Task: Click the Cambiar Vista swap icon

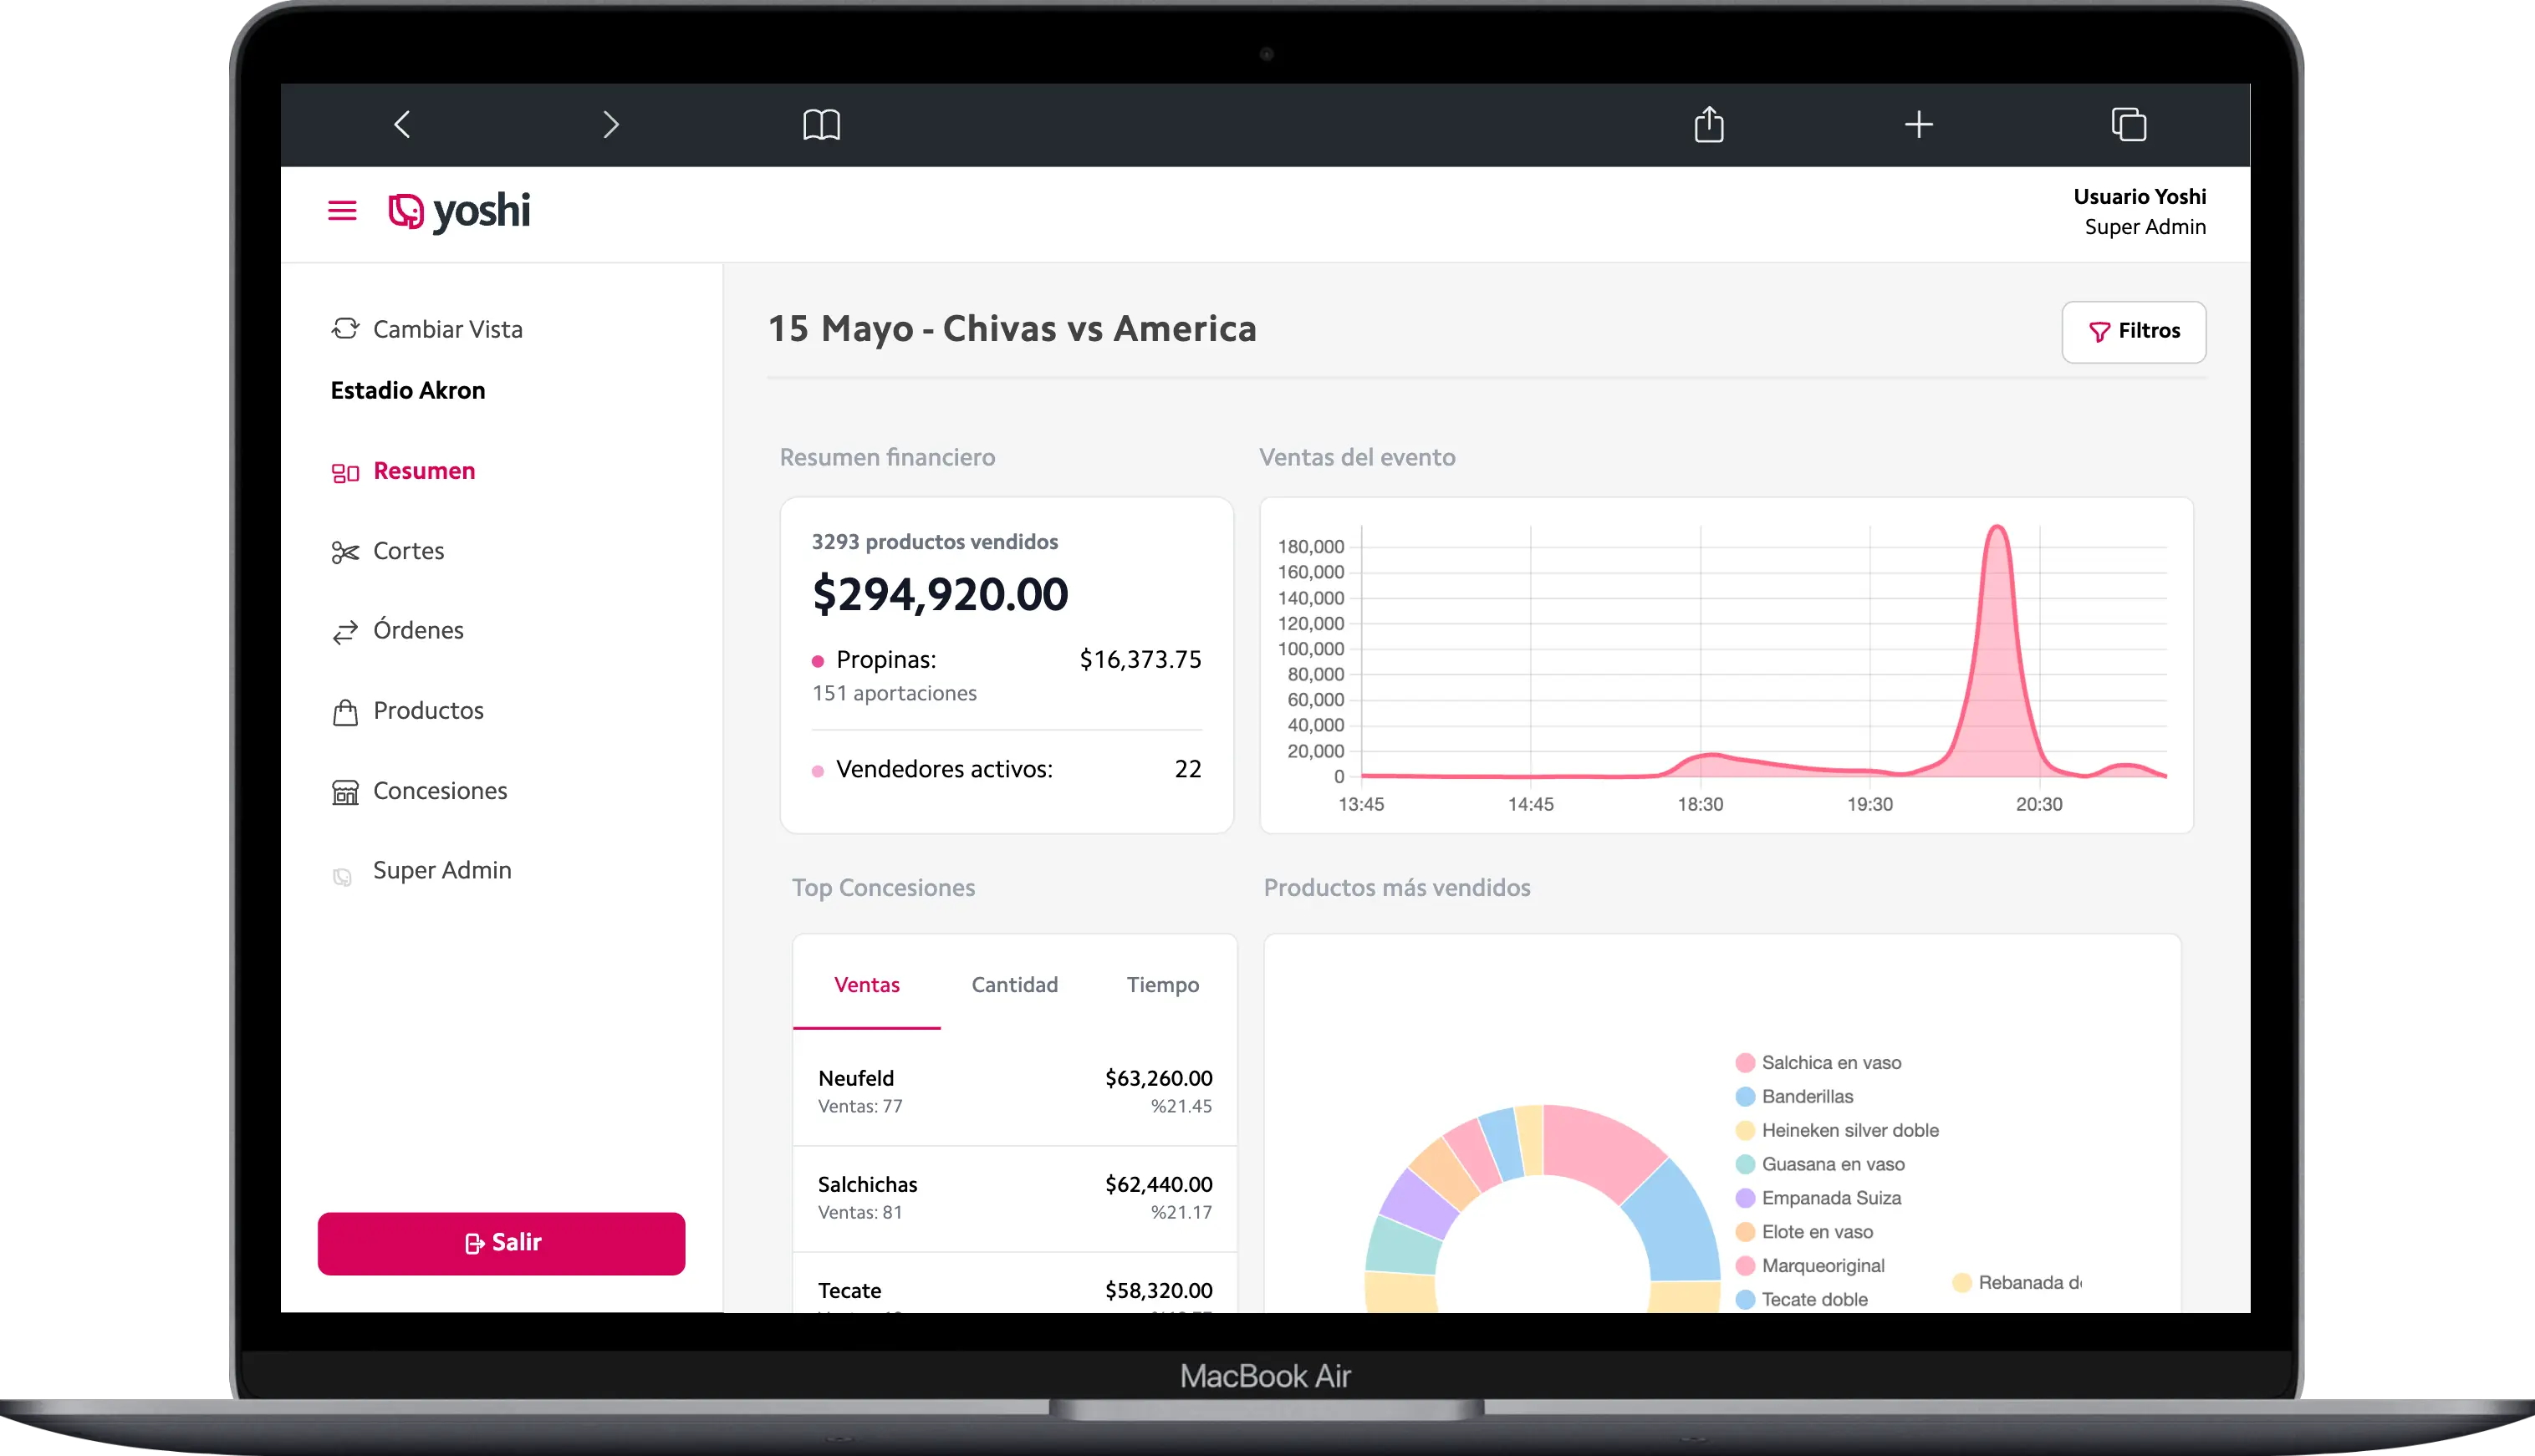Action: click(x=345, y=329)
